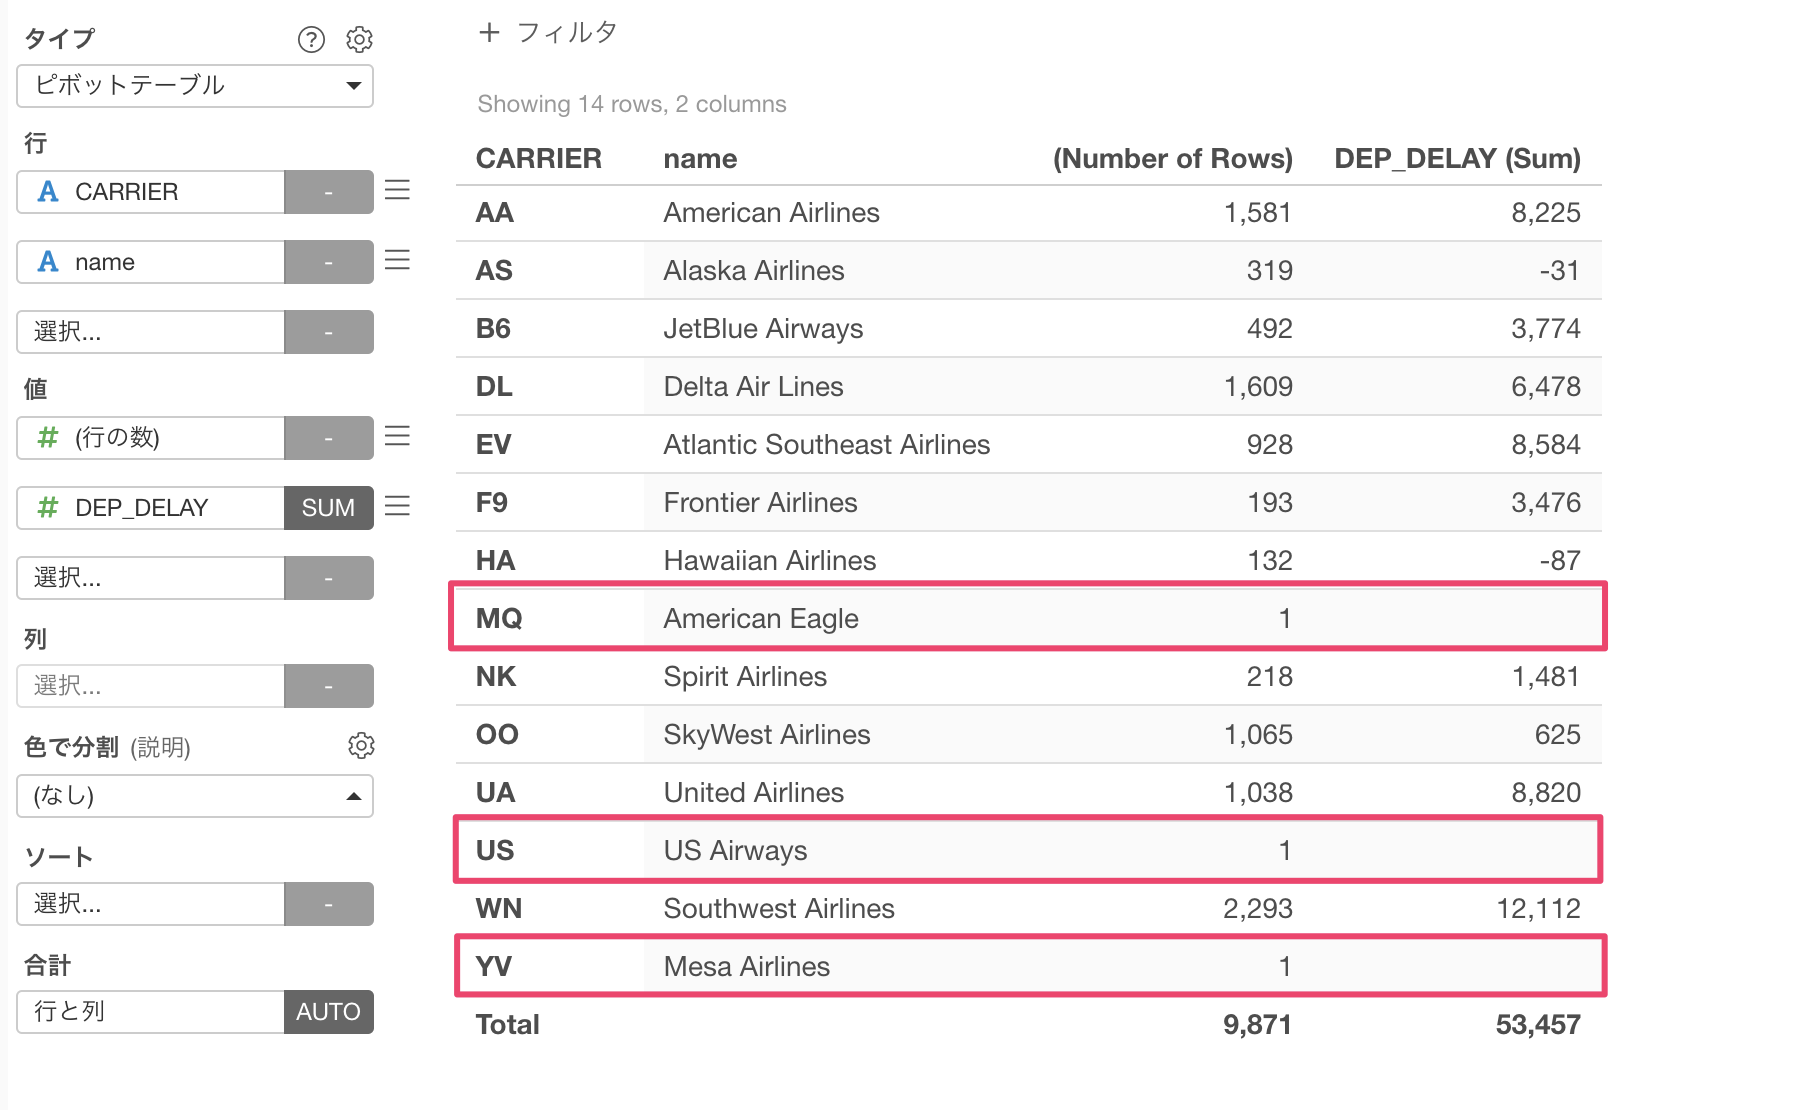Select the Southwest Airlines cell
This screenshot has width=1804, height=1110.
coord(779,909)
